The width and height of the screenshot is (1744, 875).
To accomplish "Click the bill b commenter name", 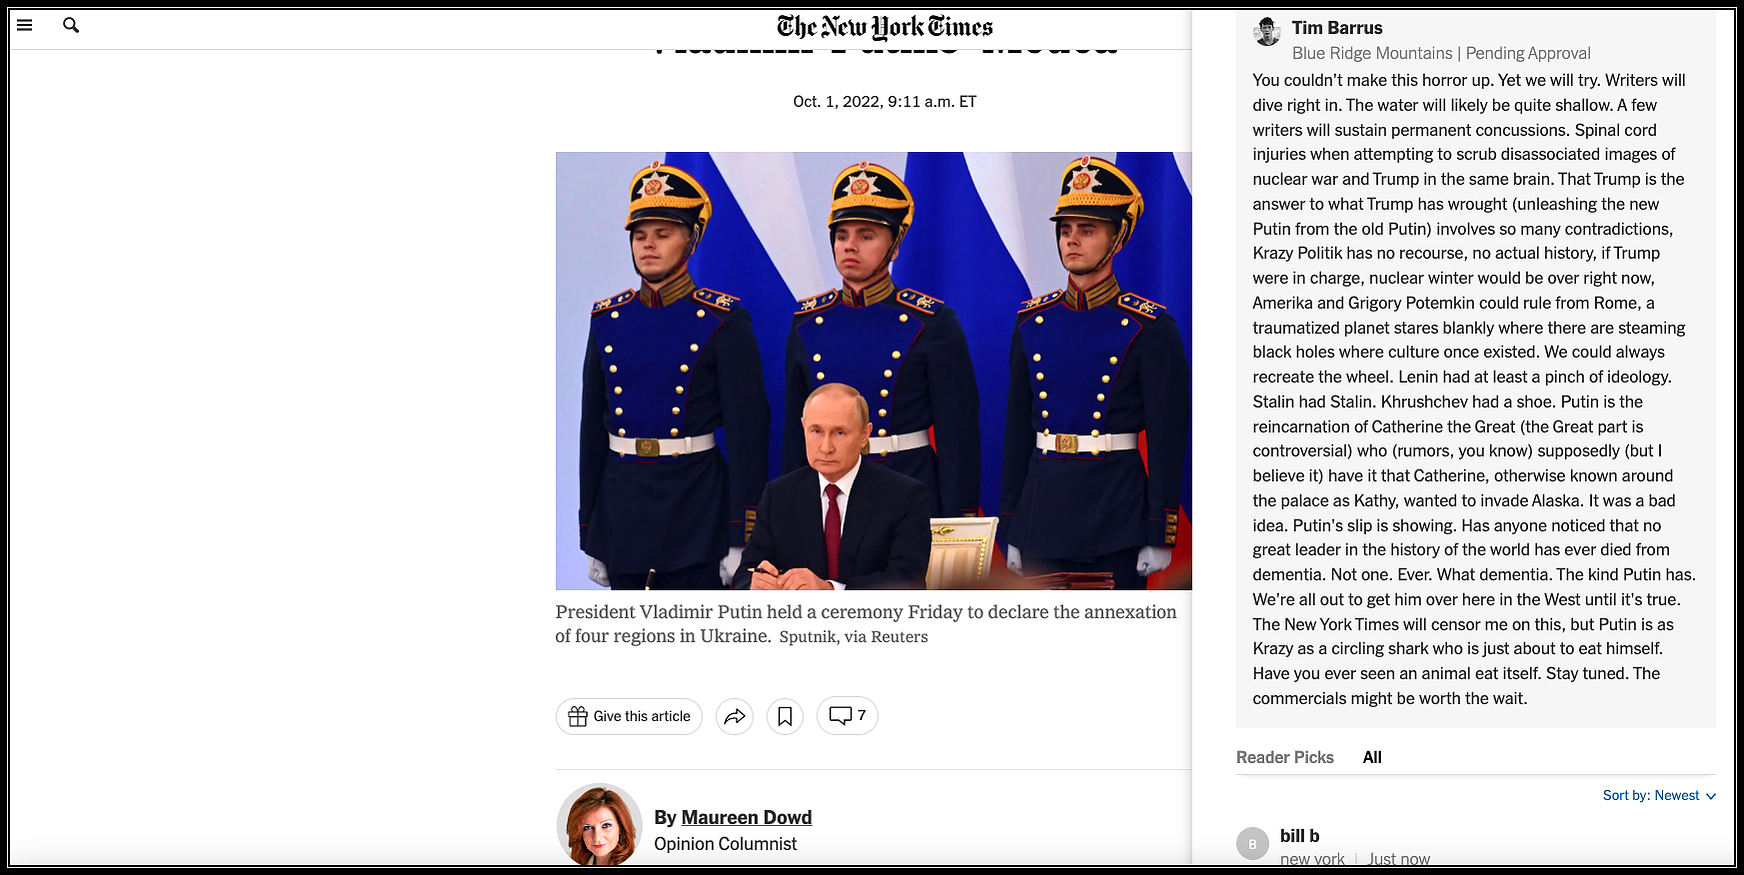I will coord(1300,836).
